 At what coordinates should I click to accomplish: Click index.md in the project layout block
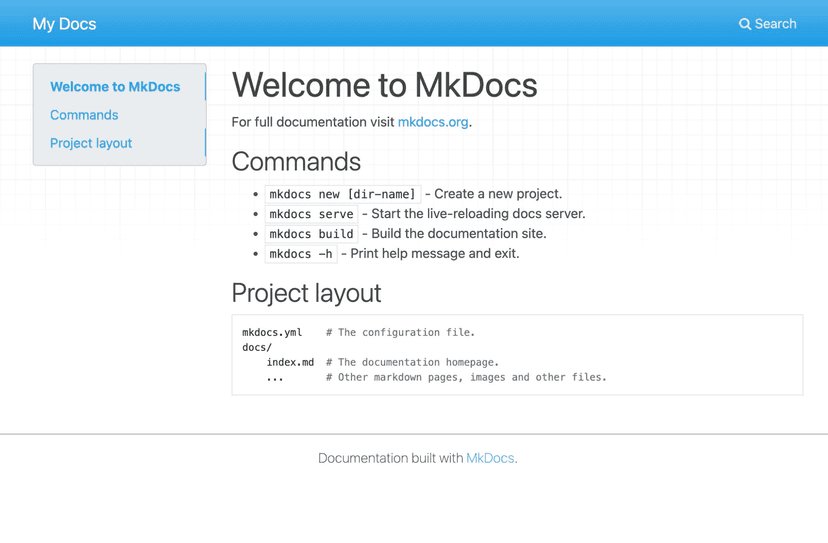click(290, 362)
